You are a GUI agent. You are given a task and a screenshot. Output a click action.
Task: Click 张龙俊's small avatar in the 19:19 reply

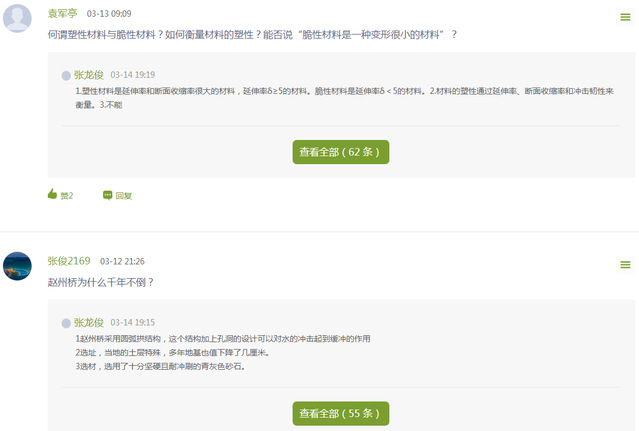point(66,75)
